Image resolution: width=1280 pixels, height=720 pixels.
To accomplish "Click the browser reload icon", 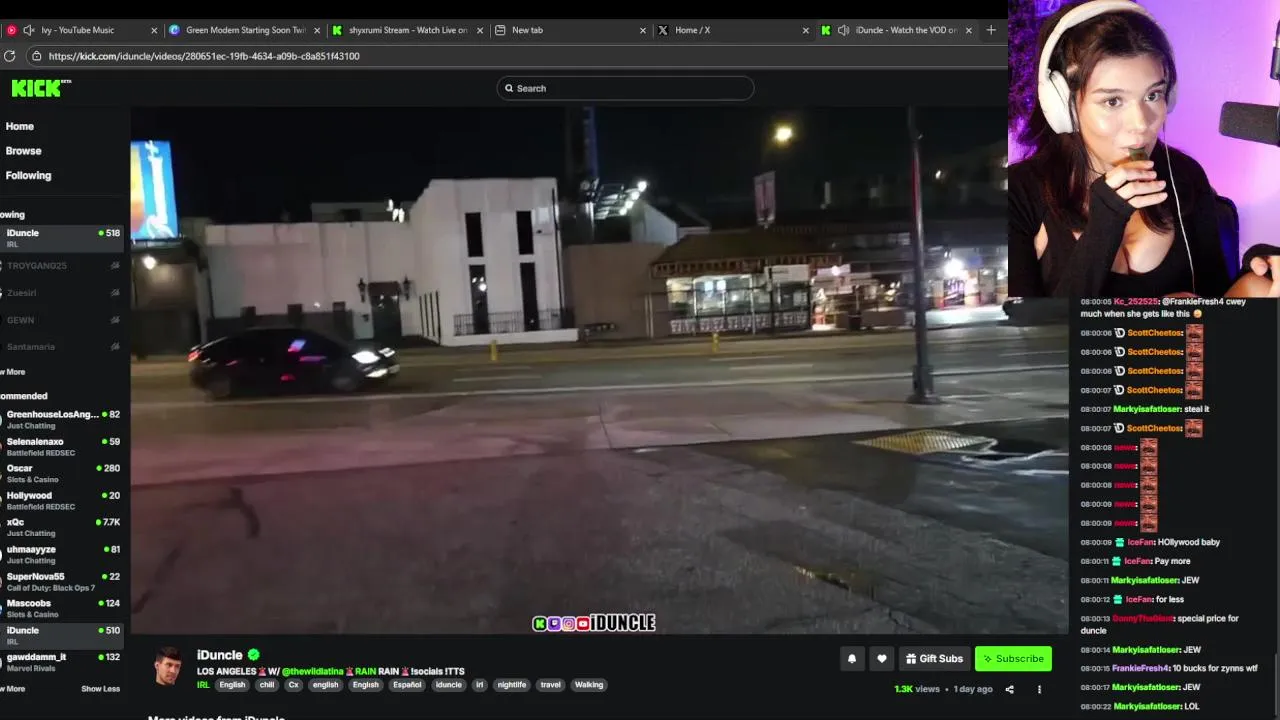I will (x=10, y=56).
